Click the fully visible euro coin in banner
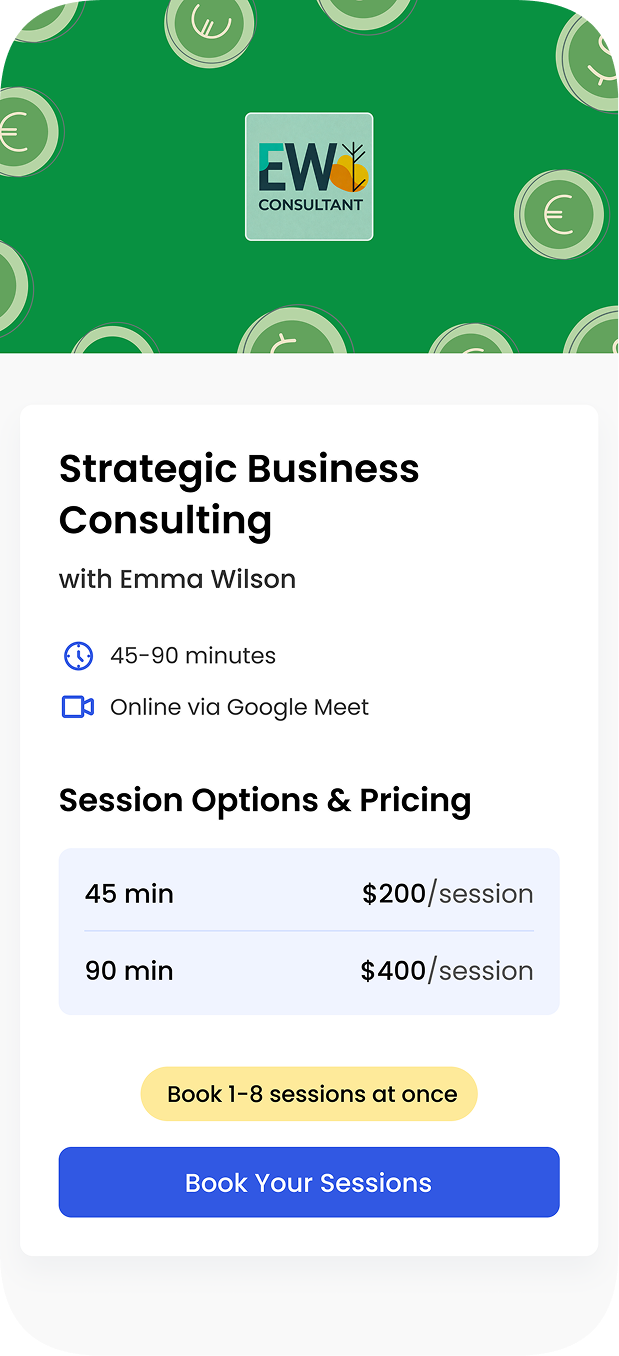The height and width of the screenshot is (1356, 619). (560, 215)
